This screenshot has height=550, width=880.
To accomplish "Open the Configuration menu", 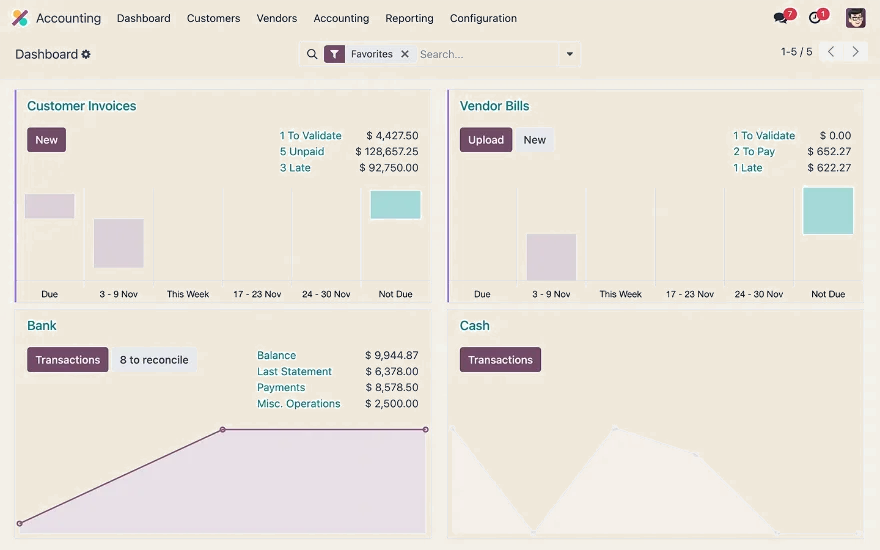I will 483,18.
